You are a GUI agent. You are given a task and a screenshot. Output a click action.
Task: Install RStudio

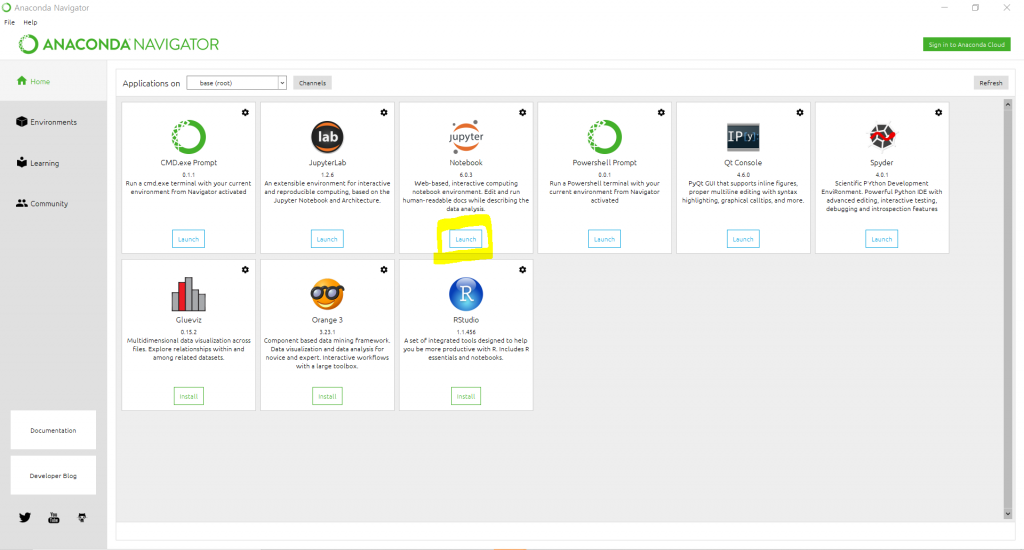click(x=466, y=396)
